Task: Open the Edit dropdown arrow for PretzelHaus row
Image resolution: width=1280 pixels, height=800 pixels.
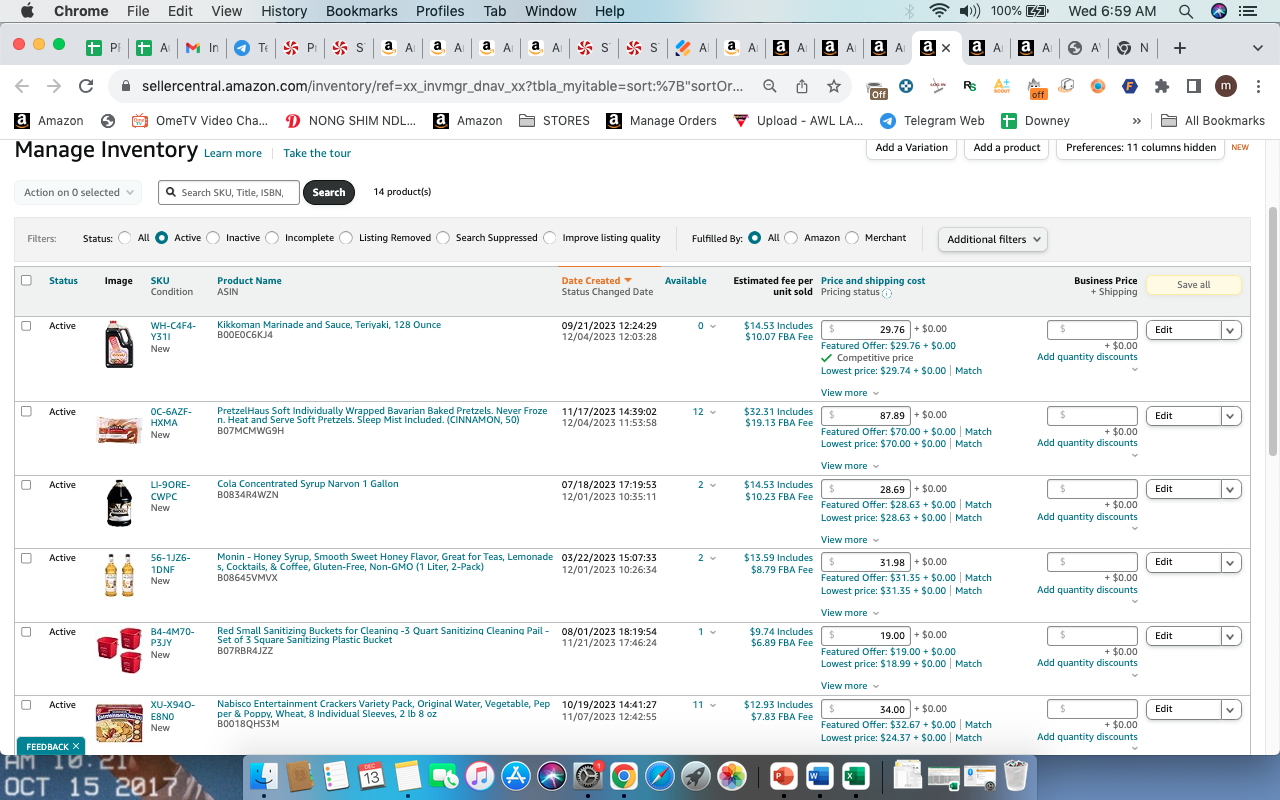Action: 1231,416
